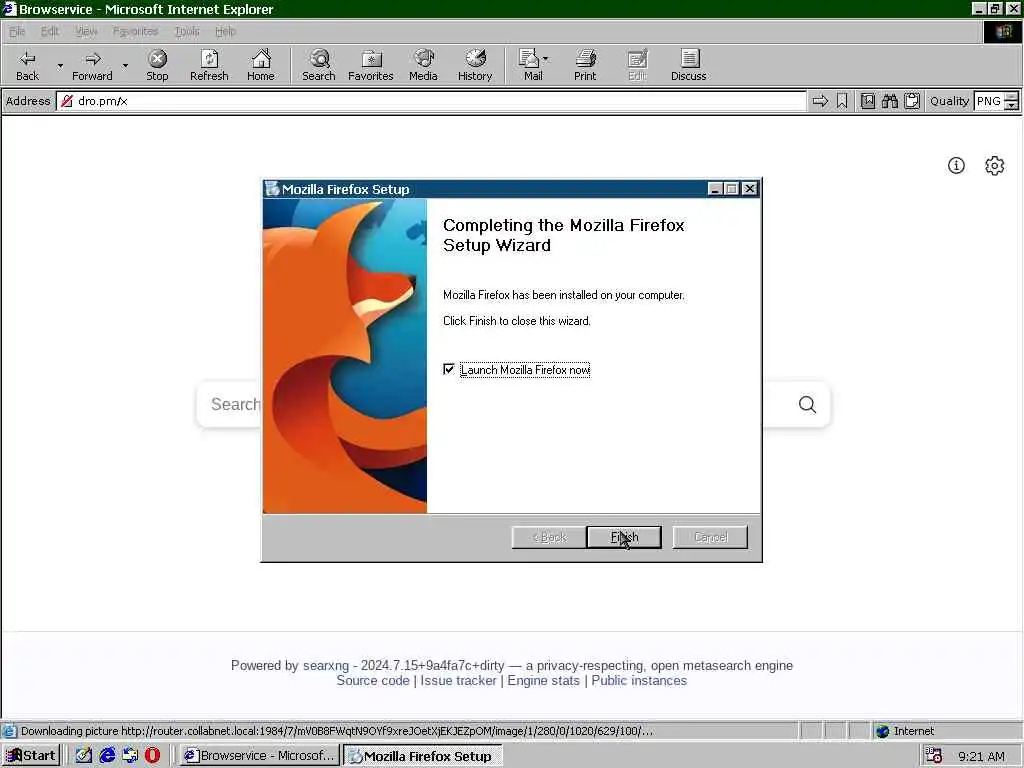The image size is (1024, 768).
Task: Click the magnifier search submit icon
Action: coord(807,405)
